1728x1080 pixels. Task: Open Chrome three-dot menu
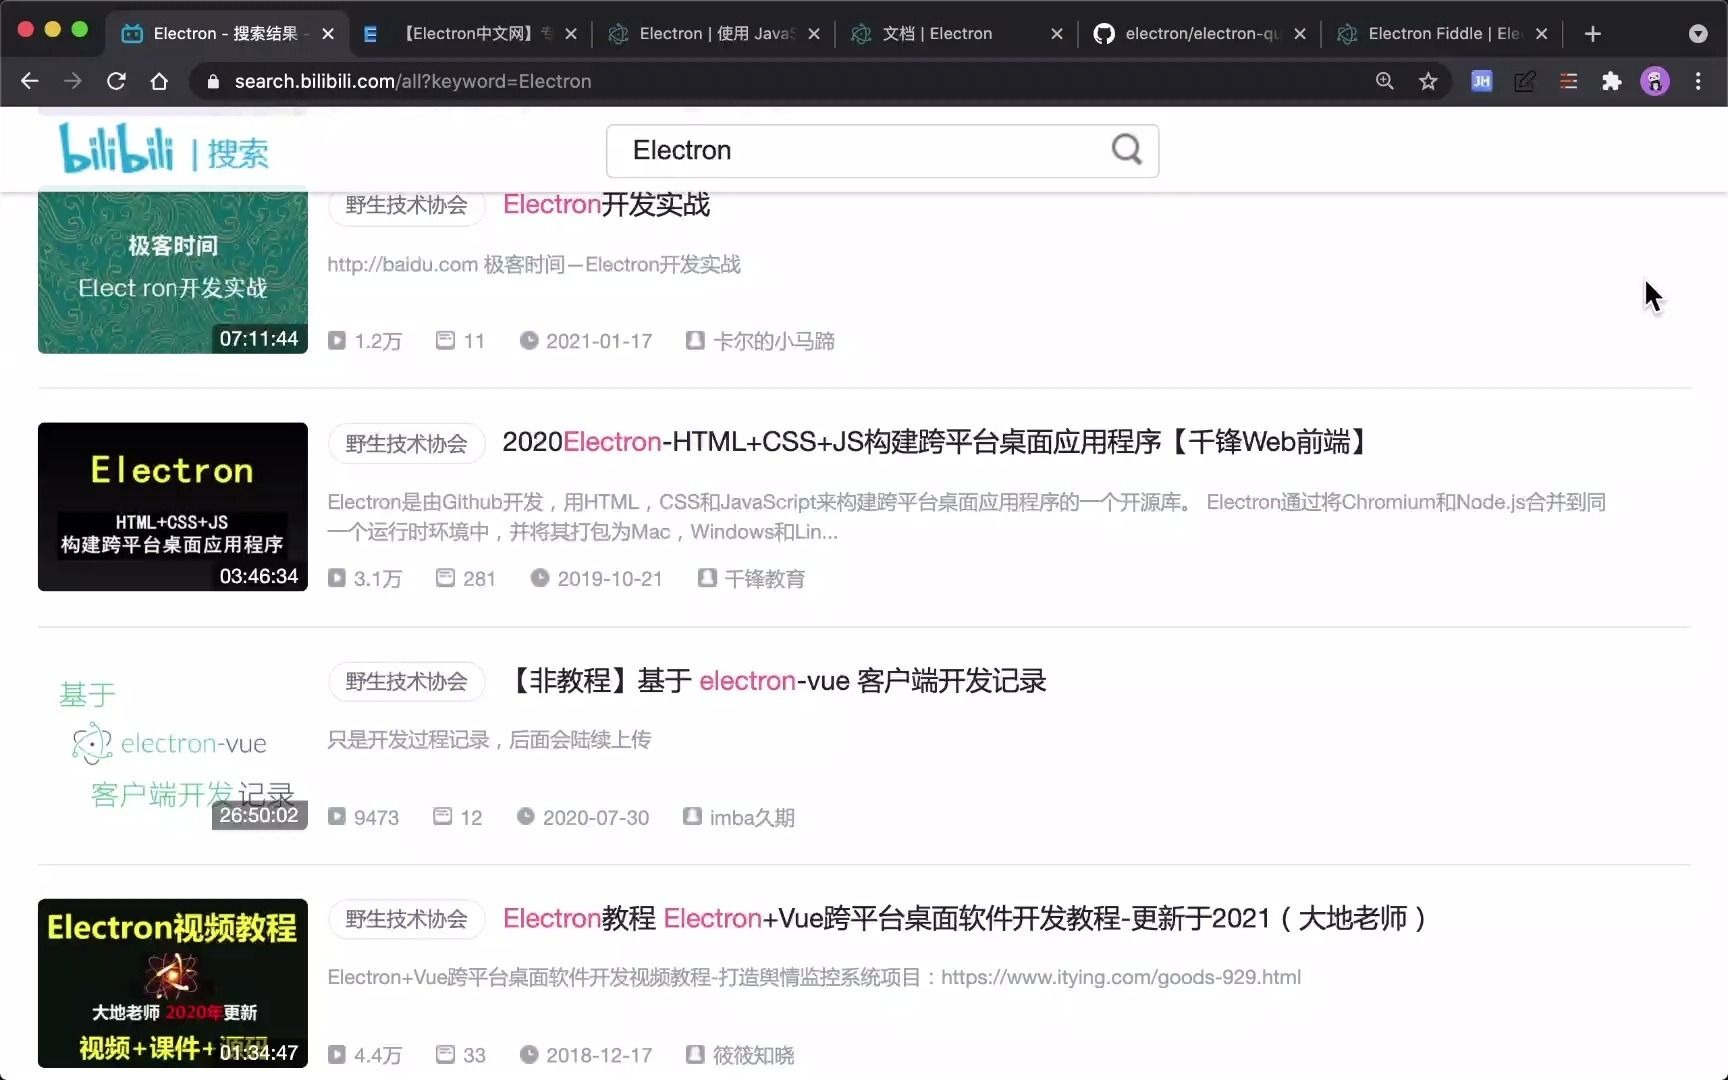click(1698, 81)
